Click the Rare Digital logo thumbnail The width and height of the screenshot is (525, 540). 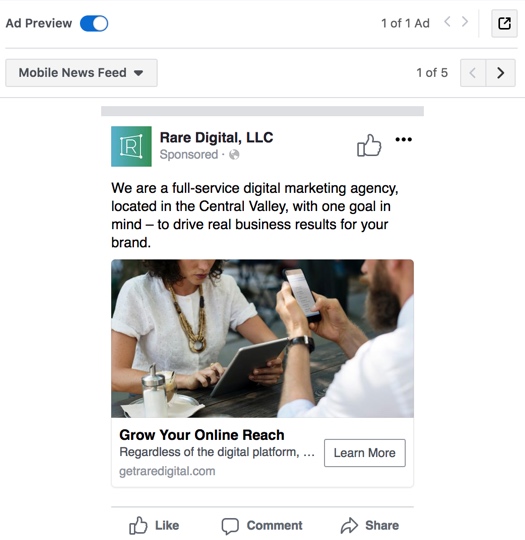pos(131,146)
